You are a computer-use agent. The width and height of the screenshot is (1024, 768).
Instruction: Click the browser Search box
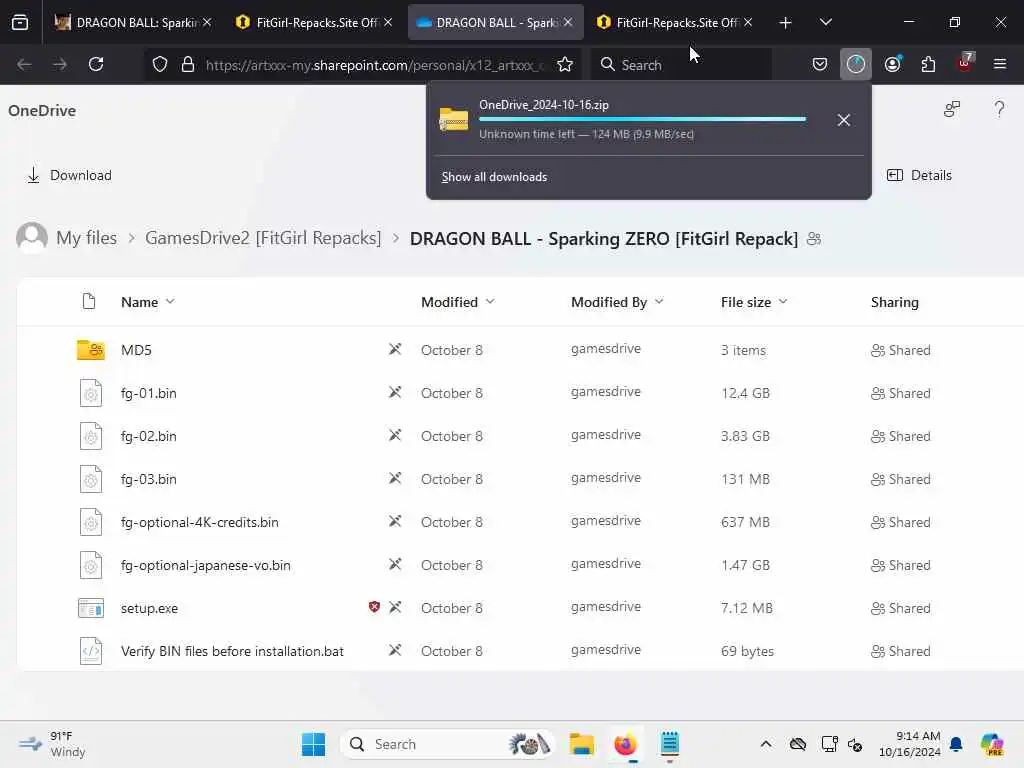pyautogui.click(x=681, y=65)
